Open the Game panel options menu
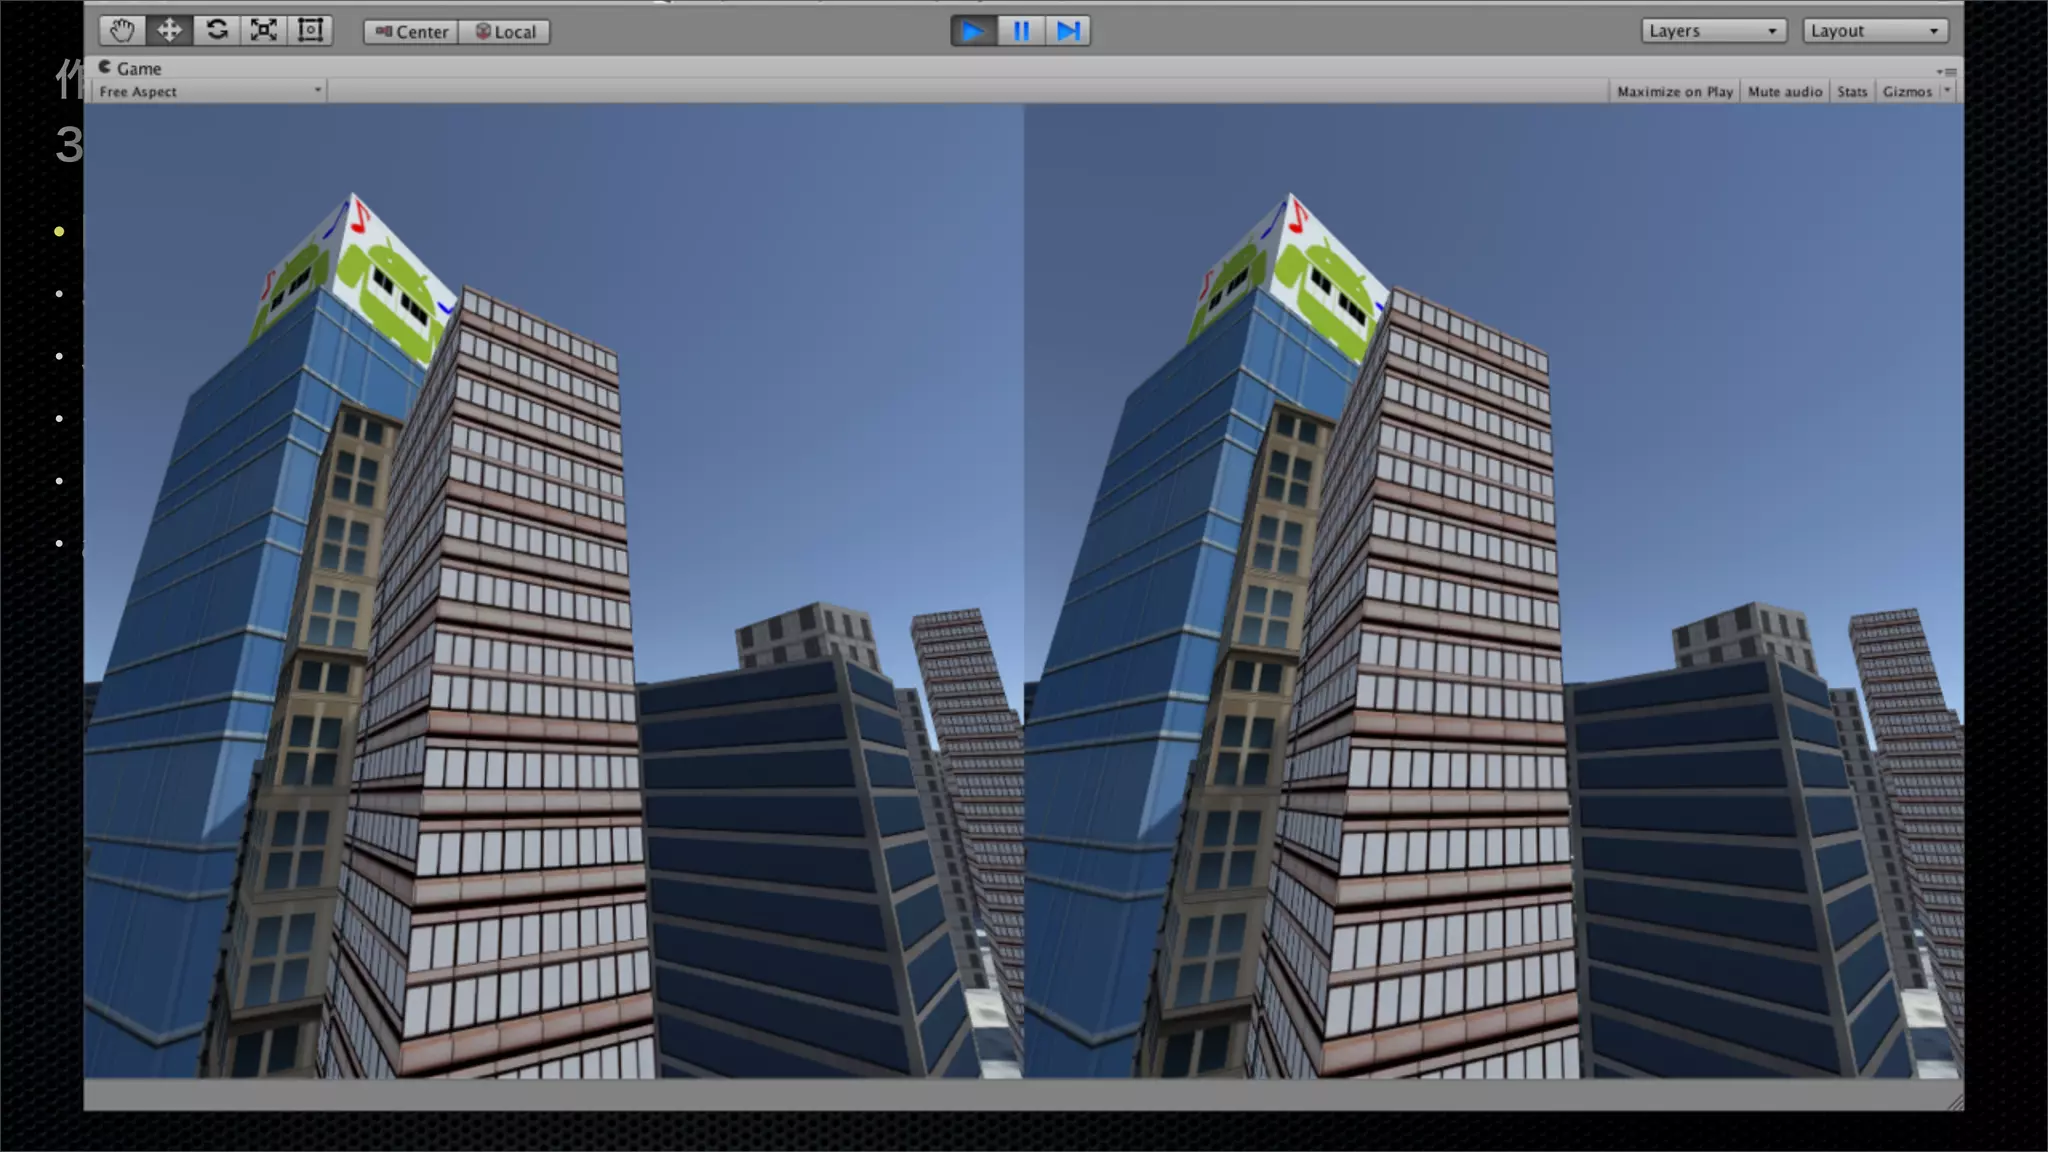2048x1152 pixels. tap(1946, 71)
